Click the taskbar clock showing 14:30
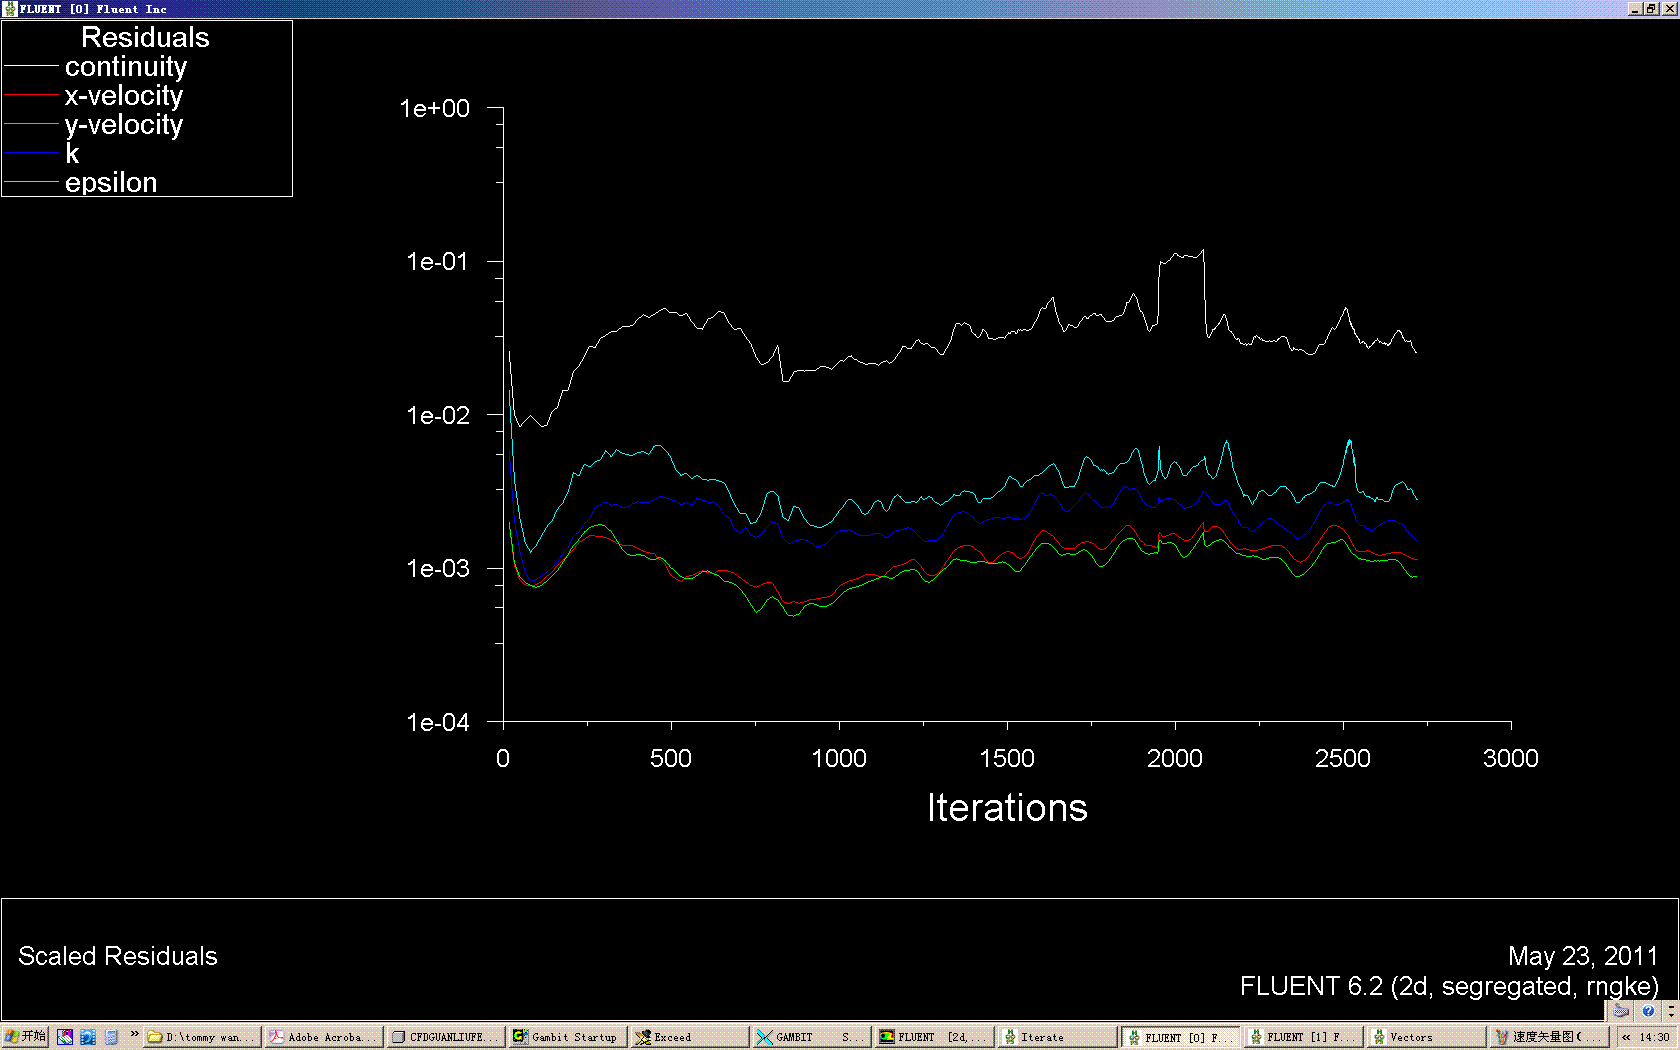 point(1654,1037)
